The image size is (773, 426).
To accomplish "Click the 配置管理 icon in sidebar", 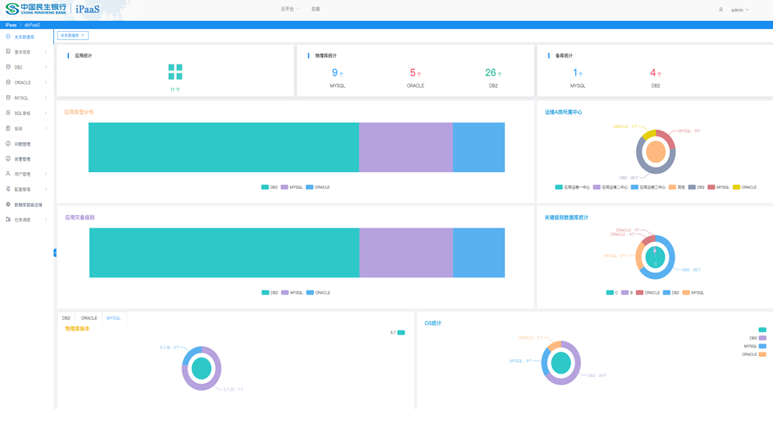I will tap(8, 189).
